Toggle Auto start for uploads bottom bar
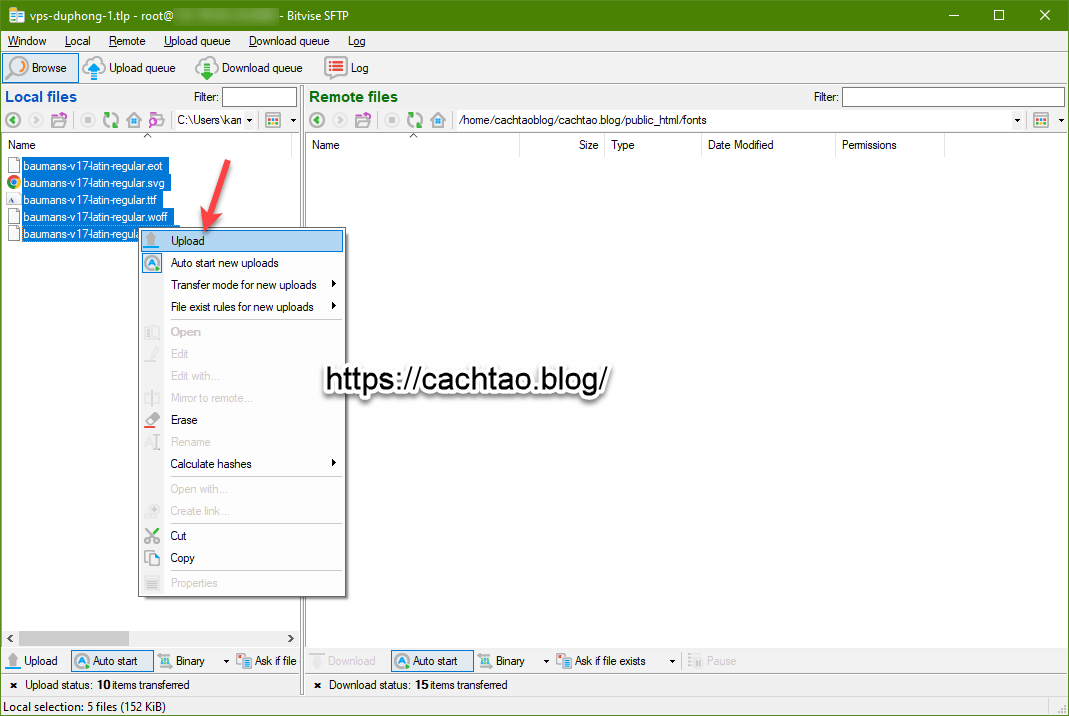 (112, 661)
